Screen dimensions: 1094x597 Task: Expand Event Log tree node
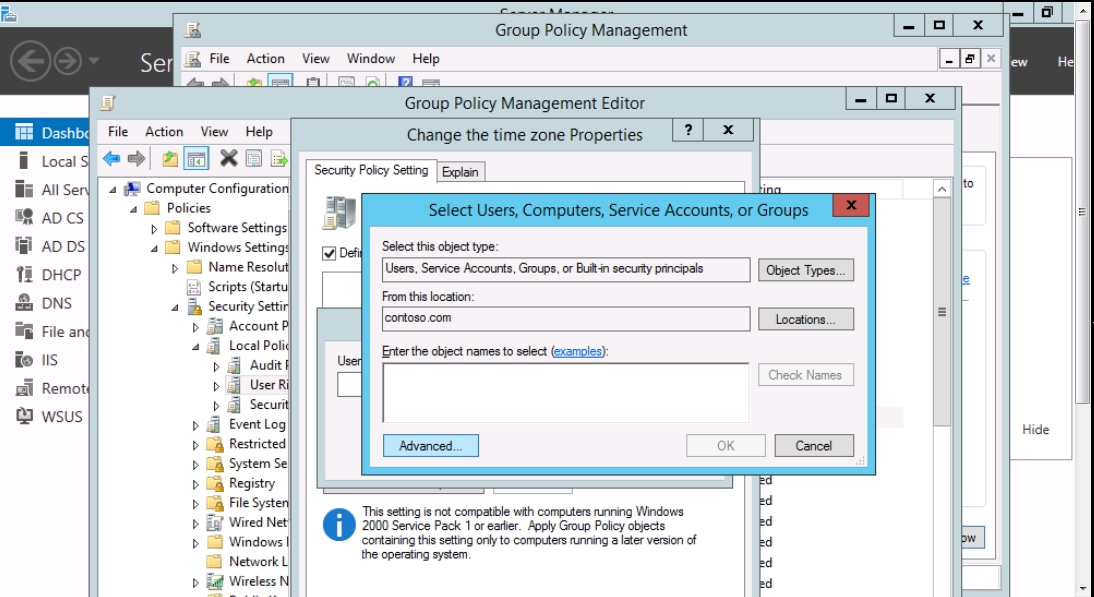coord(196,425)
